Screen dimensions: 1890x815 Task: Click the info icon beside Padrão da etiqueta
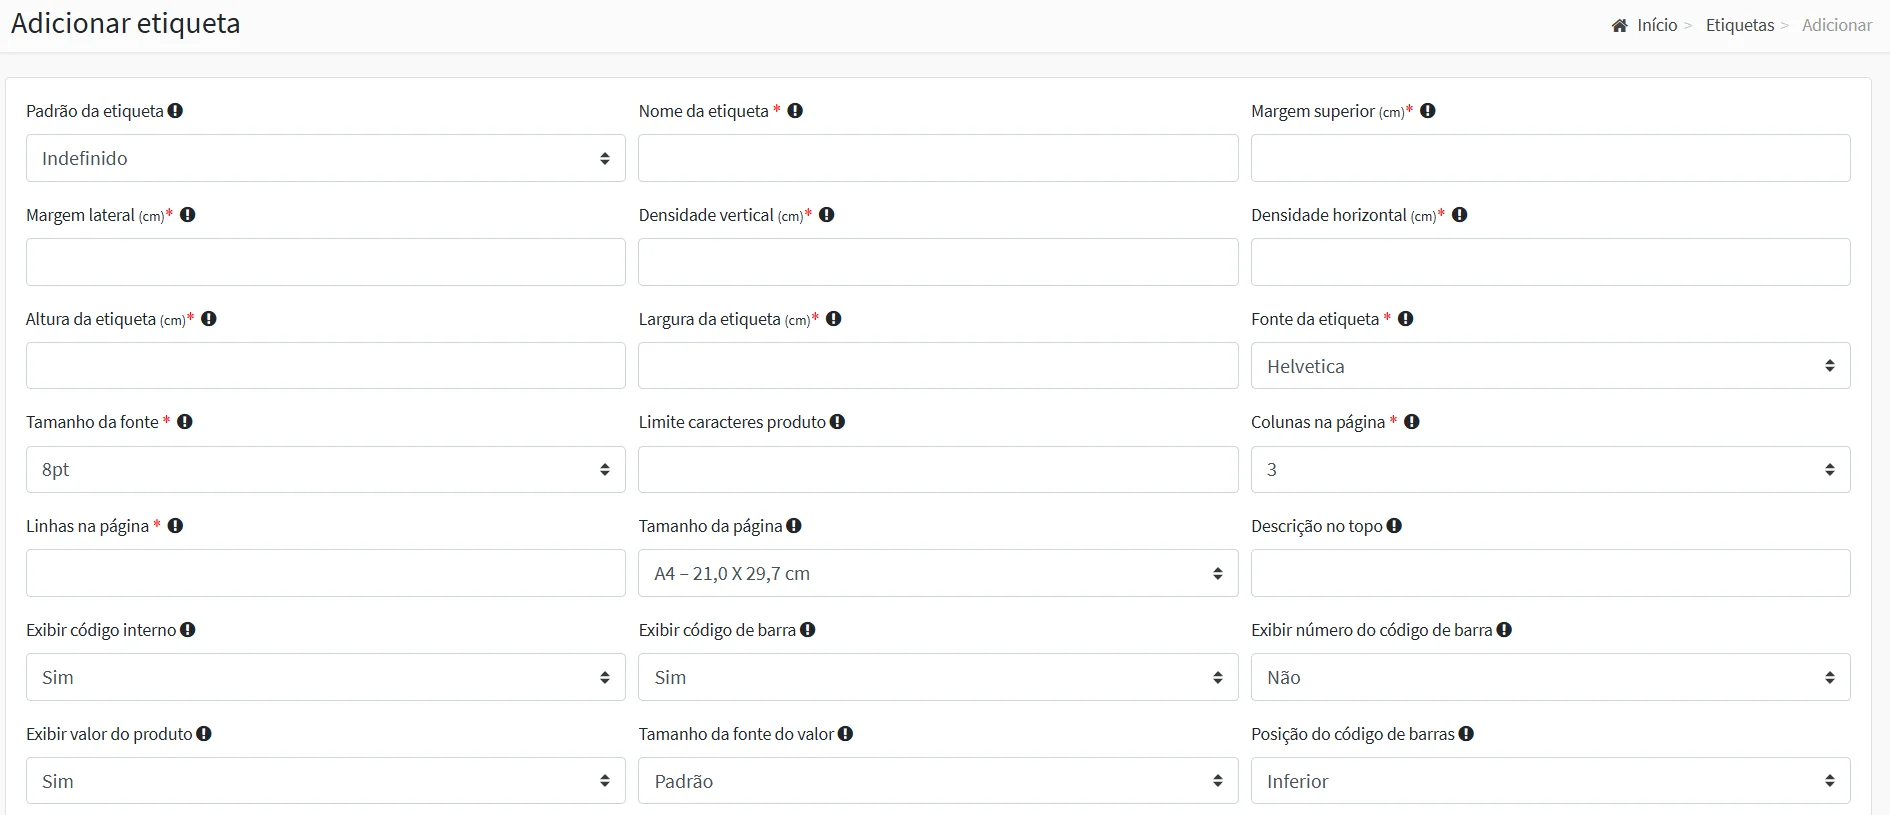click(x=175, y=111)
